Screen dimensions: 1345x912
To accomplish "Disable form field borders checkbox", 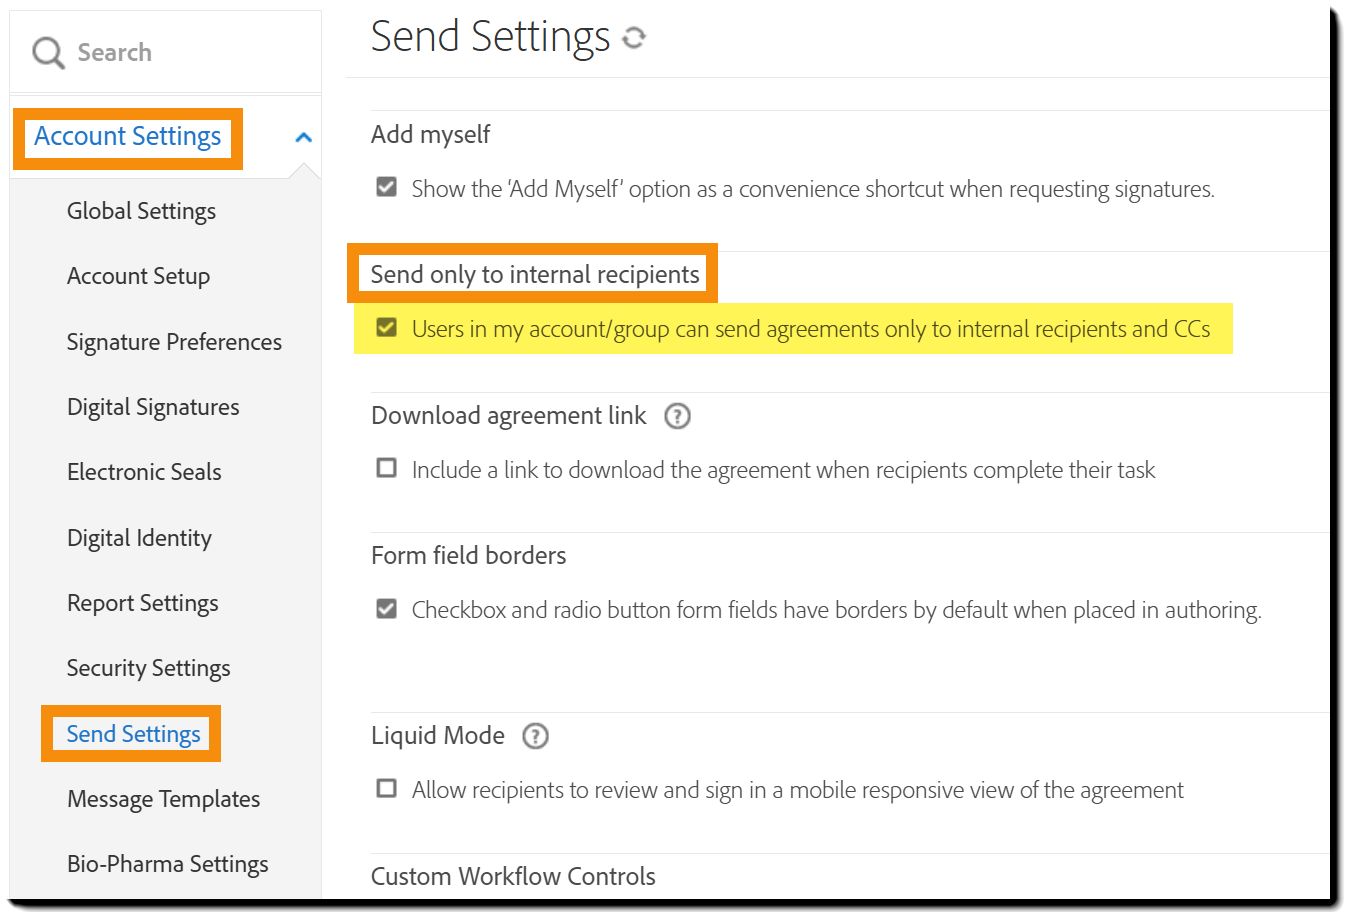I will tap(386, 608).
